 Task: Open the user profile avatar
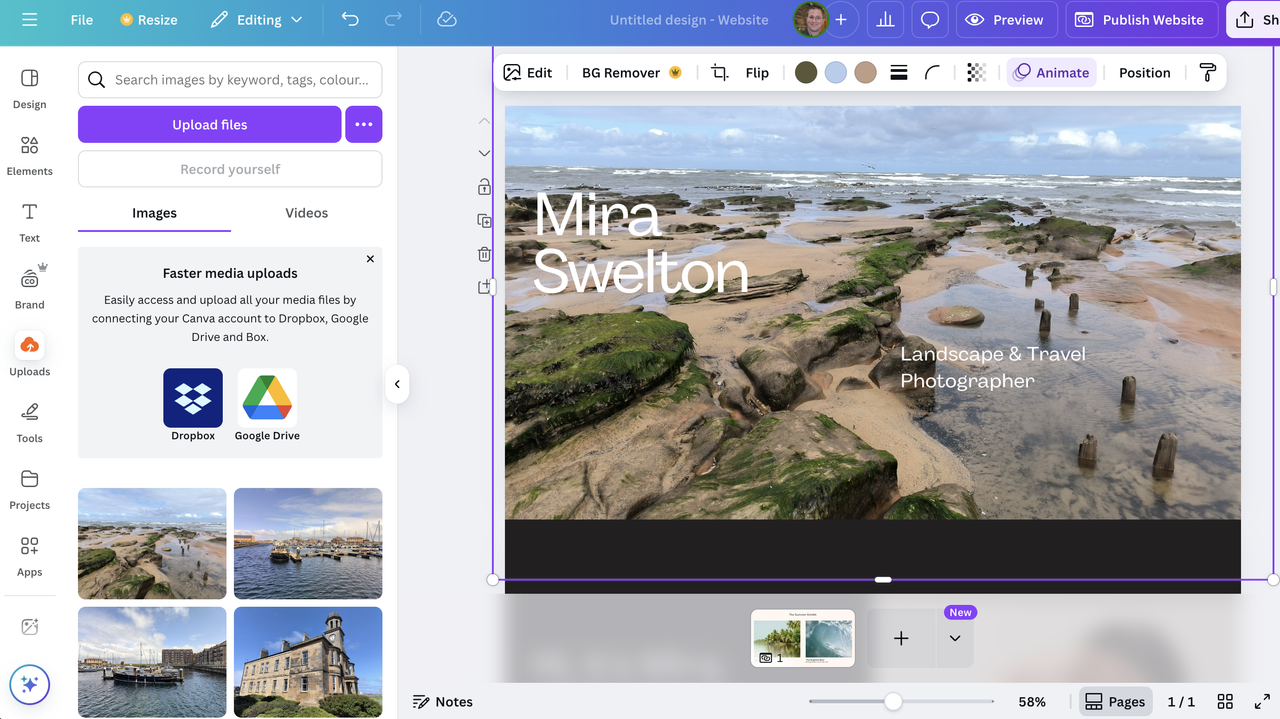pos(810,20)
